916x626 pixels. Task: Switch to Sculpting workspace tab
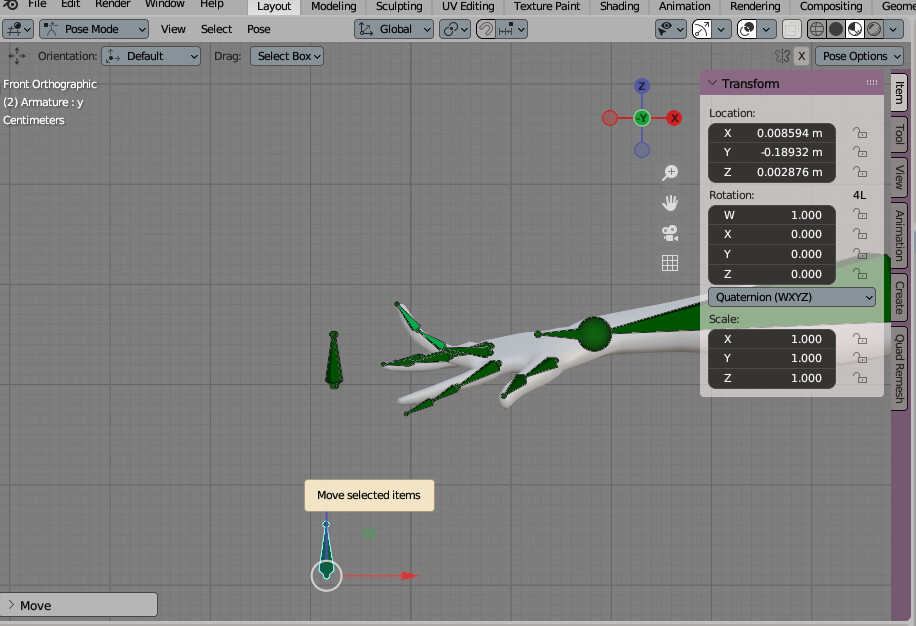click(x=399, y=6)
